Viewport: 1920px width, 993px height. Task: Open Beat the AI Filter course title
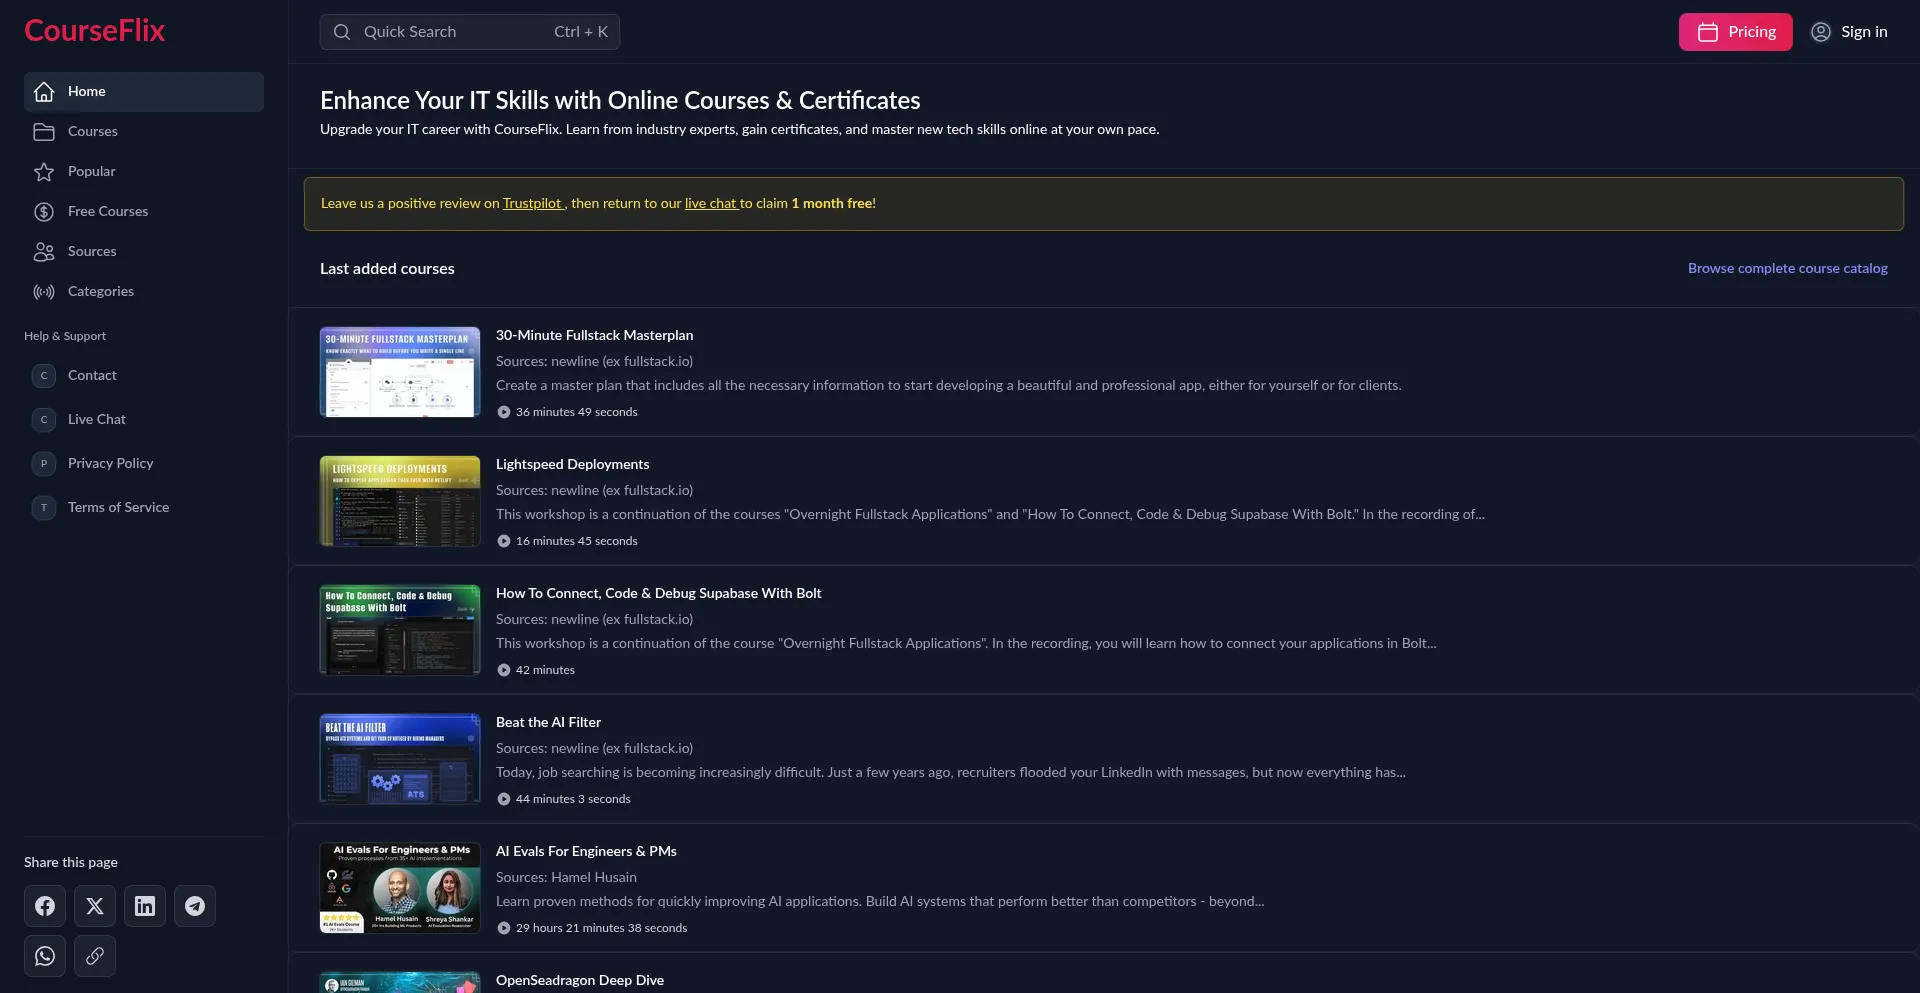point(548,722)
